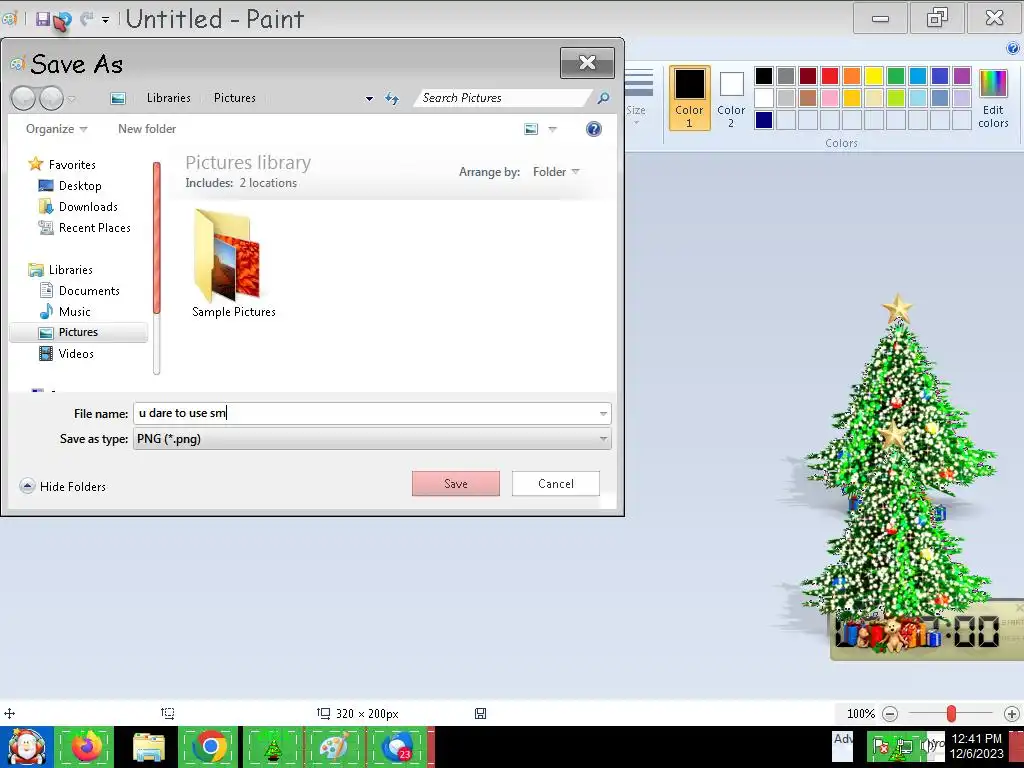Click the Christmas tree app on the taskbar

[x=272, y=746]
